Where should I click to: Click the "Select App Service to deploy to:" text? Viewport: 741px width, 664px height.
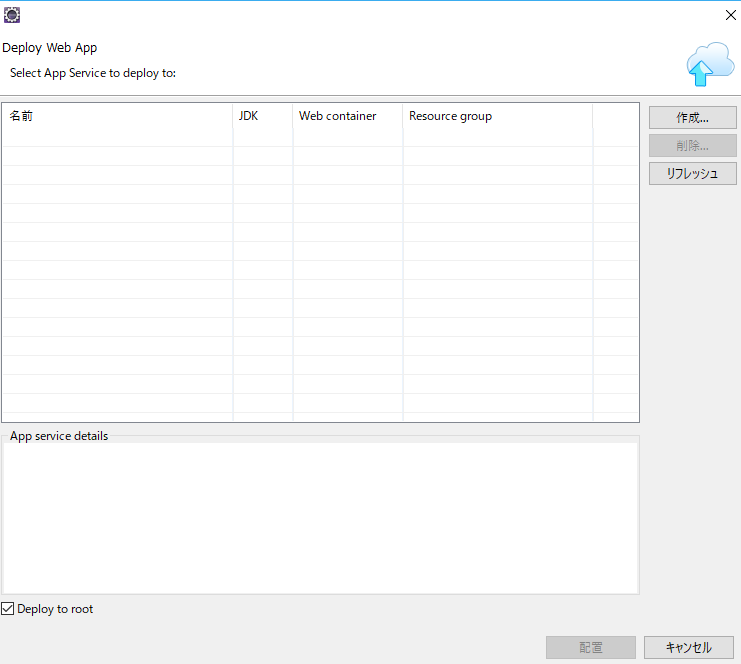[93, 73]
